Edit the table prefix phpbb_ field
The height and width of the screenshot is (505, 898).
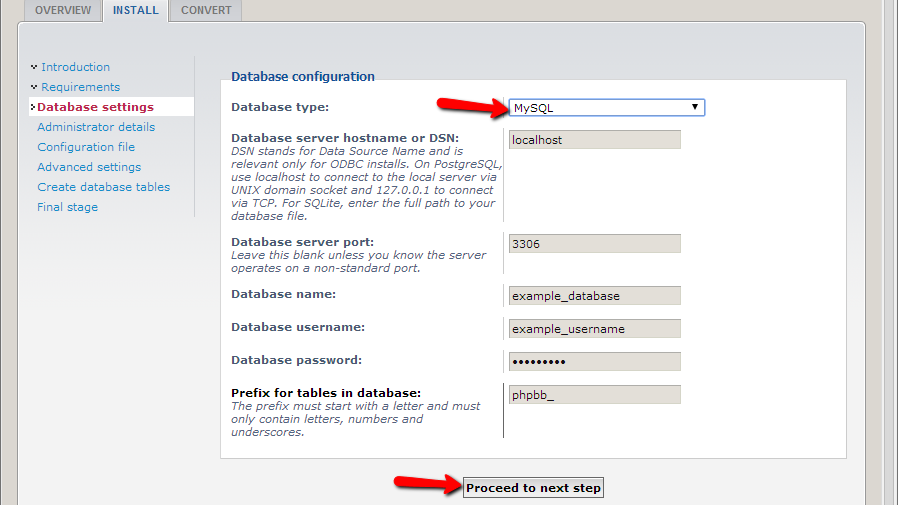[594, 395]
